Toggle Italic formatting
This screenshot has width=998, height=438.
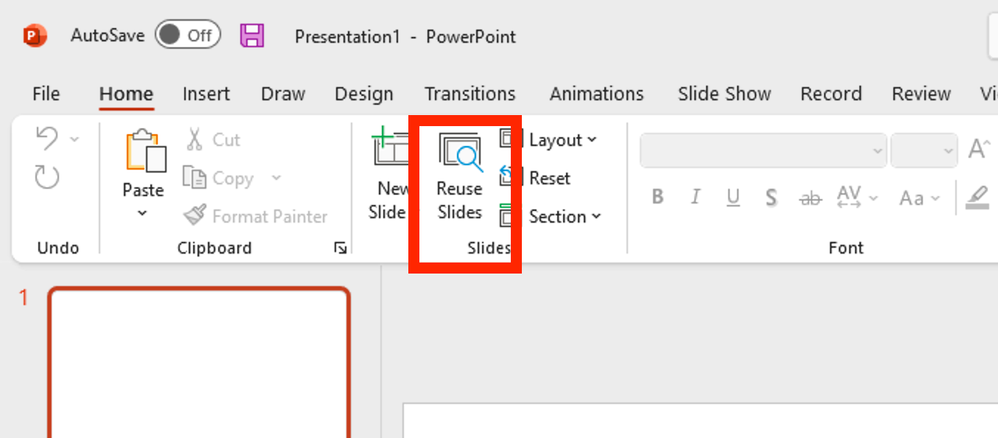[x=695, y=198]
